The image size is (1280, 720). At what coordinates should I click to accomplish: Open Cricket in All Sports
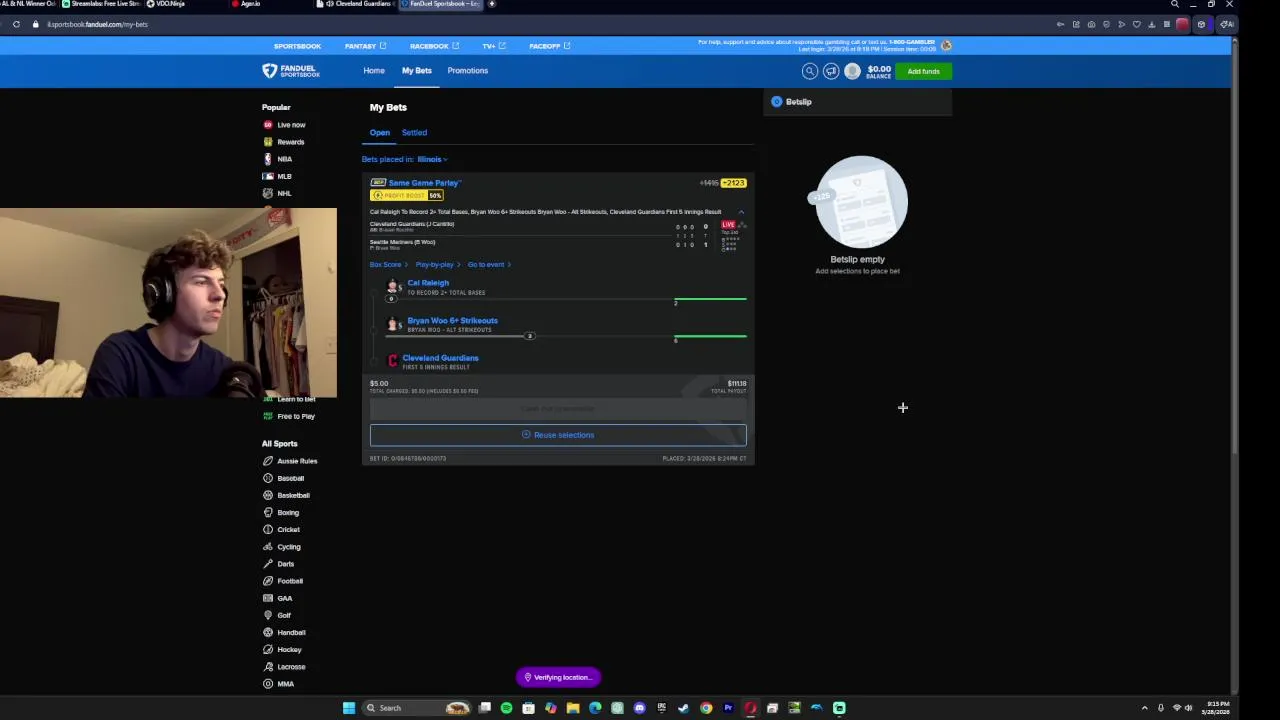tap(281, 529)
